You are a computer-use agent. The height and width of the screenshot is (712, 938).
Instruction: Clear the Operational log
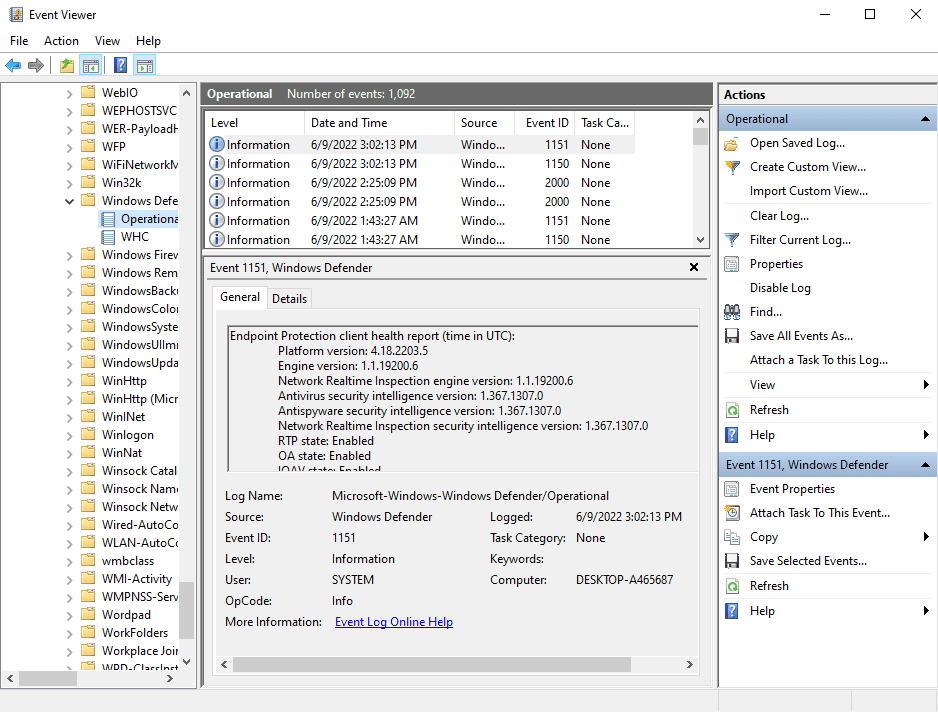[x=779, y=215]
